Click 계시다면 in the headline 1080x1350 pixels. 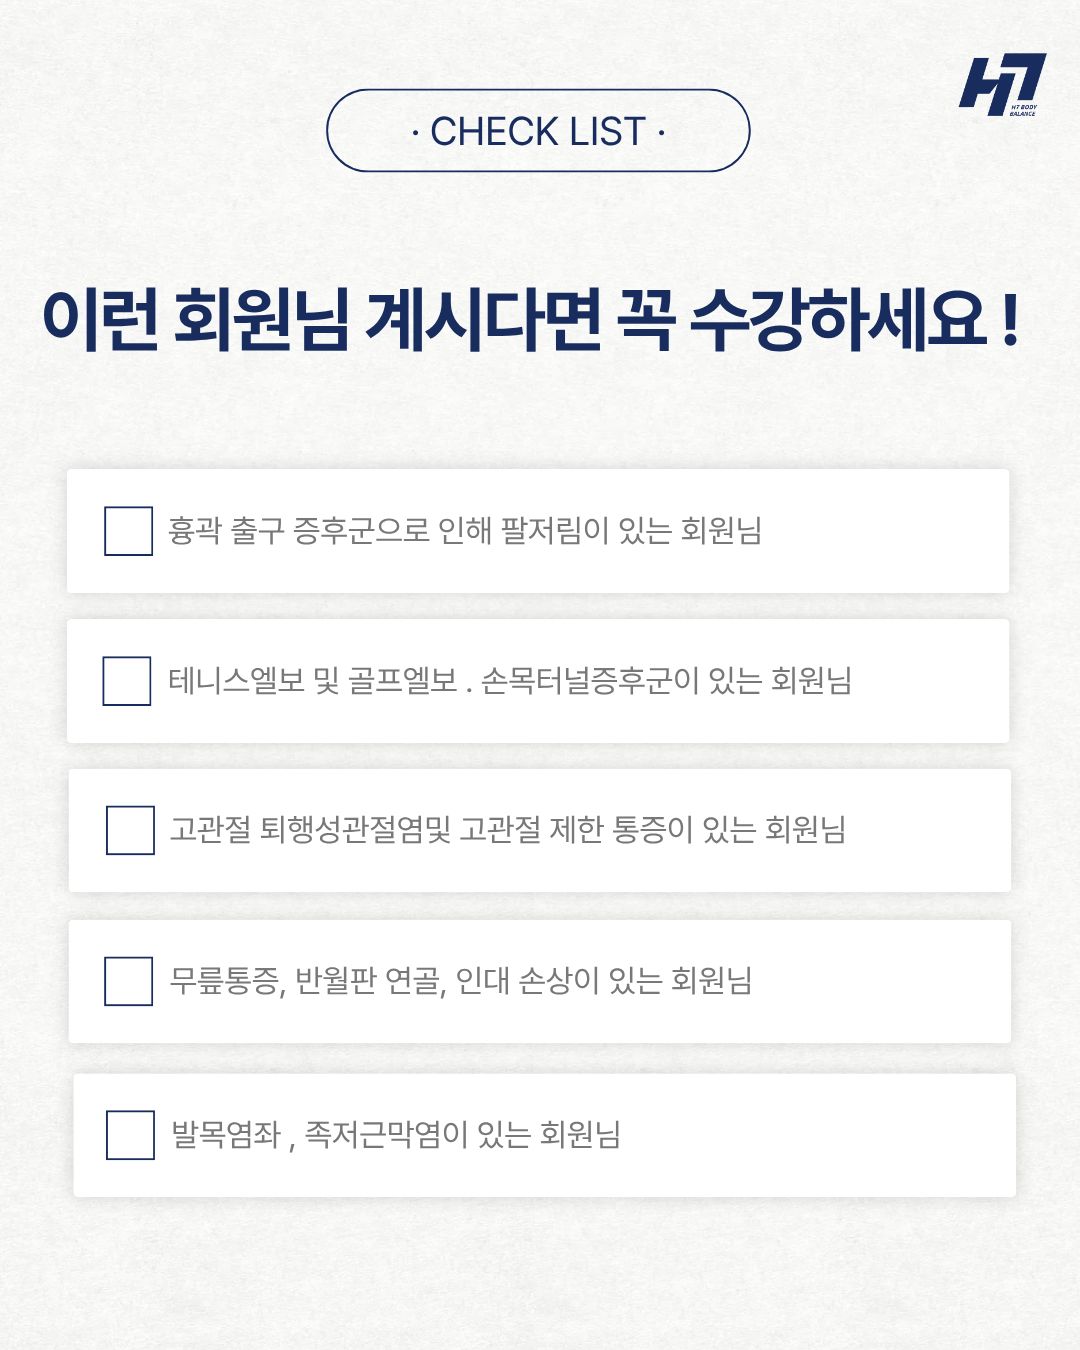pyautogui.click(x=484, y=321)
